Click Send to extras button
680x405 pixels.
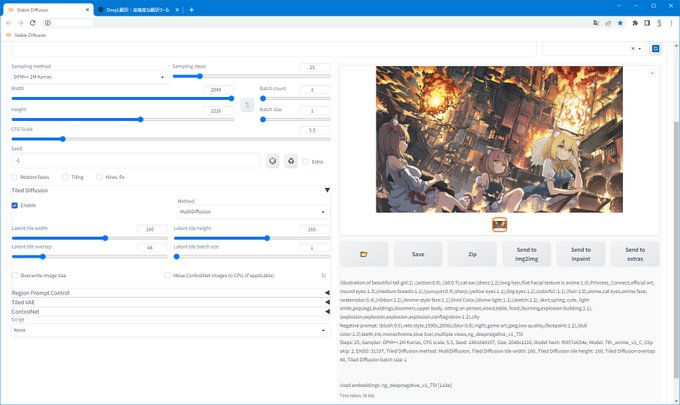point(635,254)
